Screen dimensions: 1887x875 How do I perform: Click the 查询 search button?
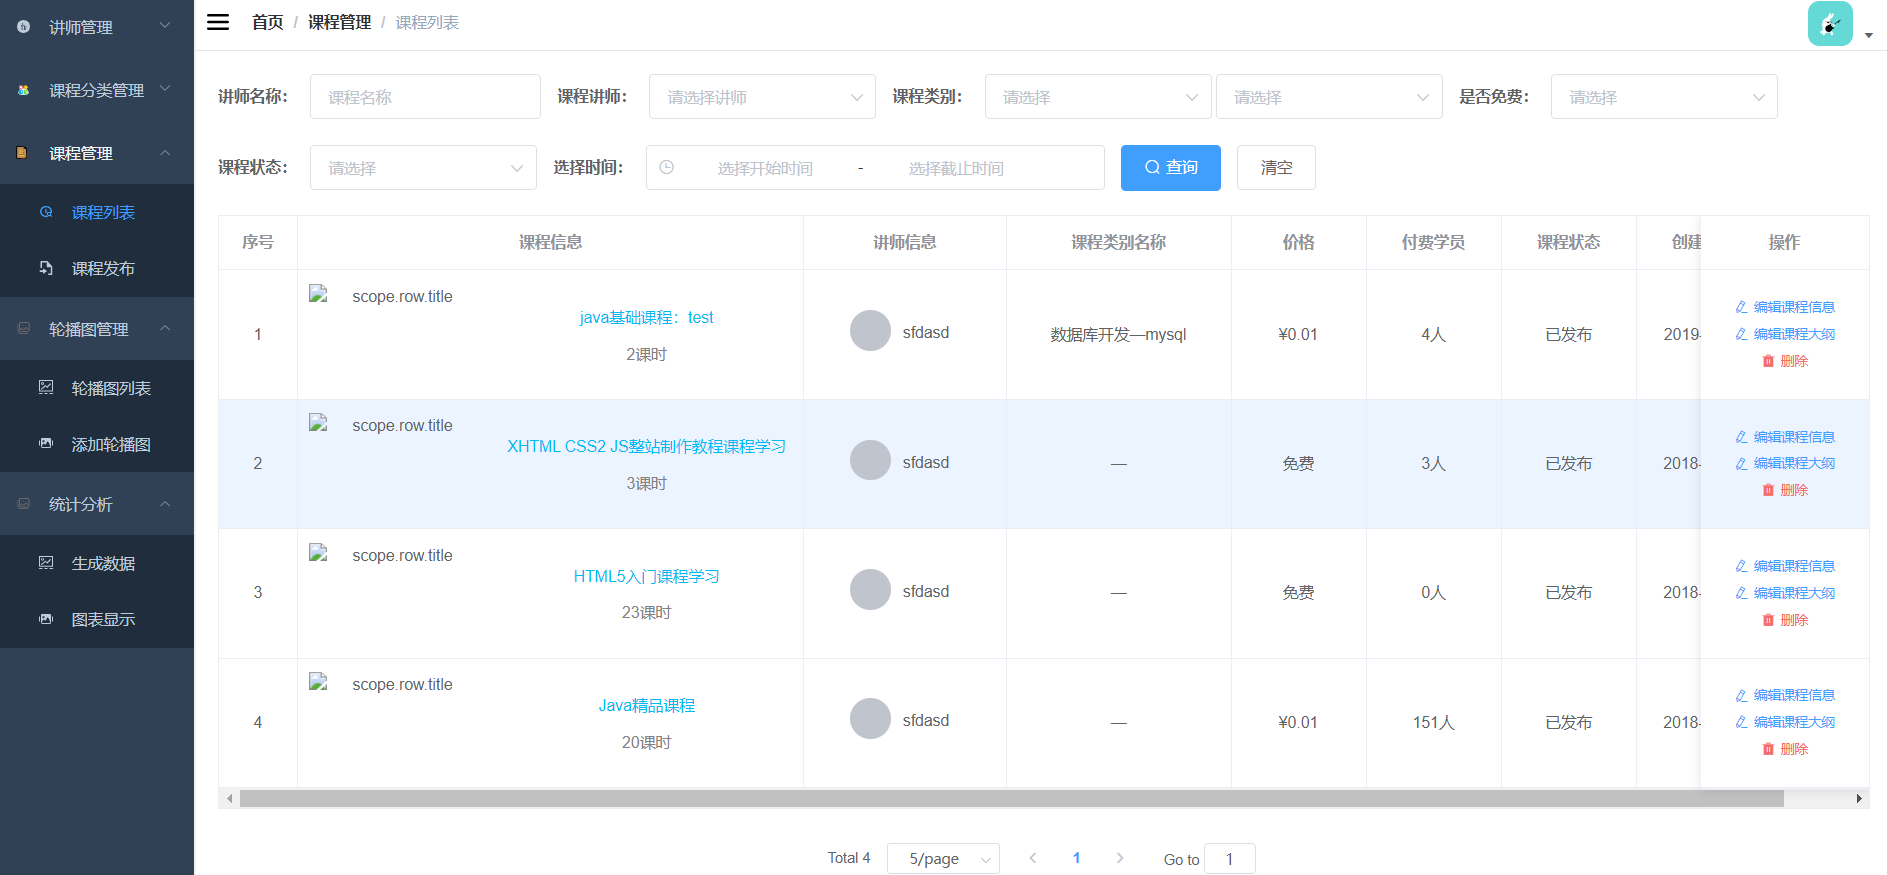tap(1170, 168)
